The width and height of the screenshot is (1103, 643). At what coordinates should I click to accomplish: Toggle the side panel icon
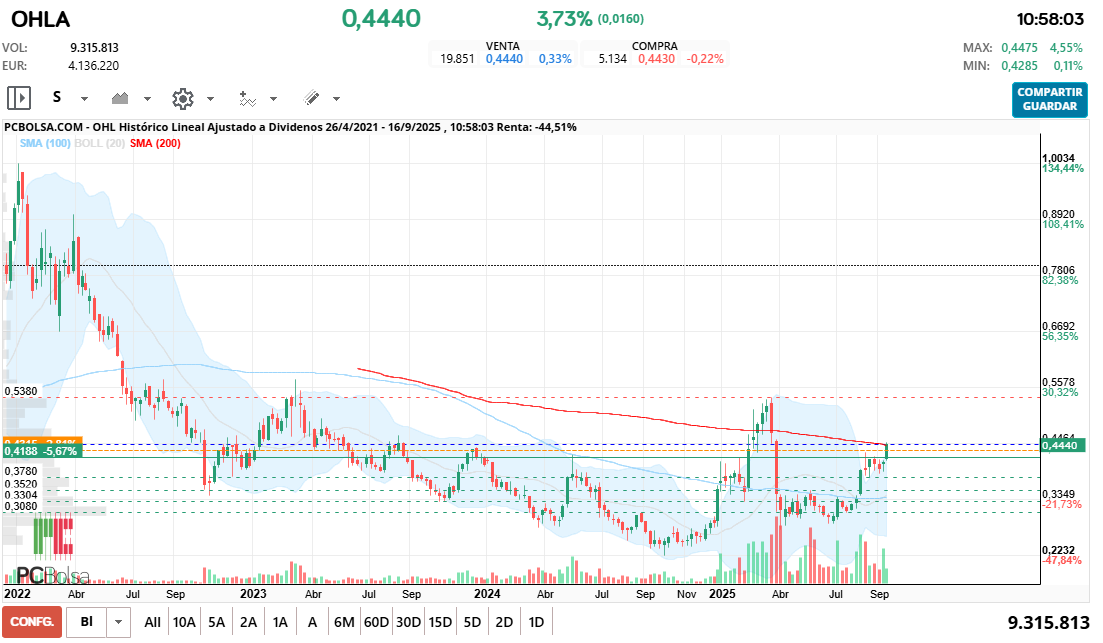pyautogui.click(x=19, y=98)
